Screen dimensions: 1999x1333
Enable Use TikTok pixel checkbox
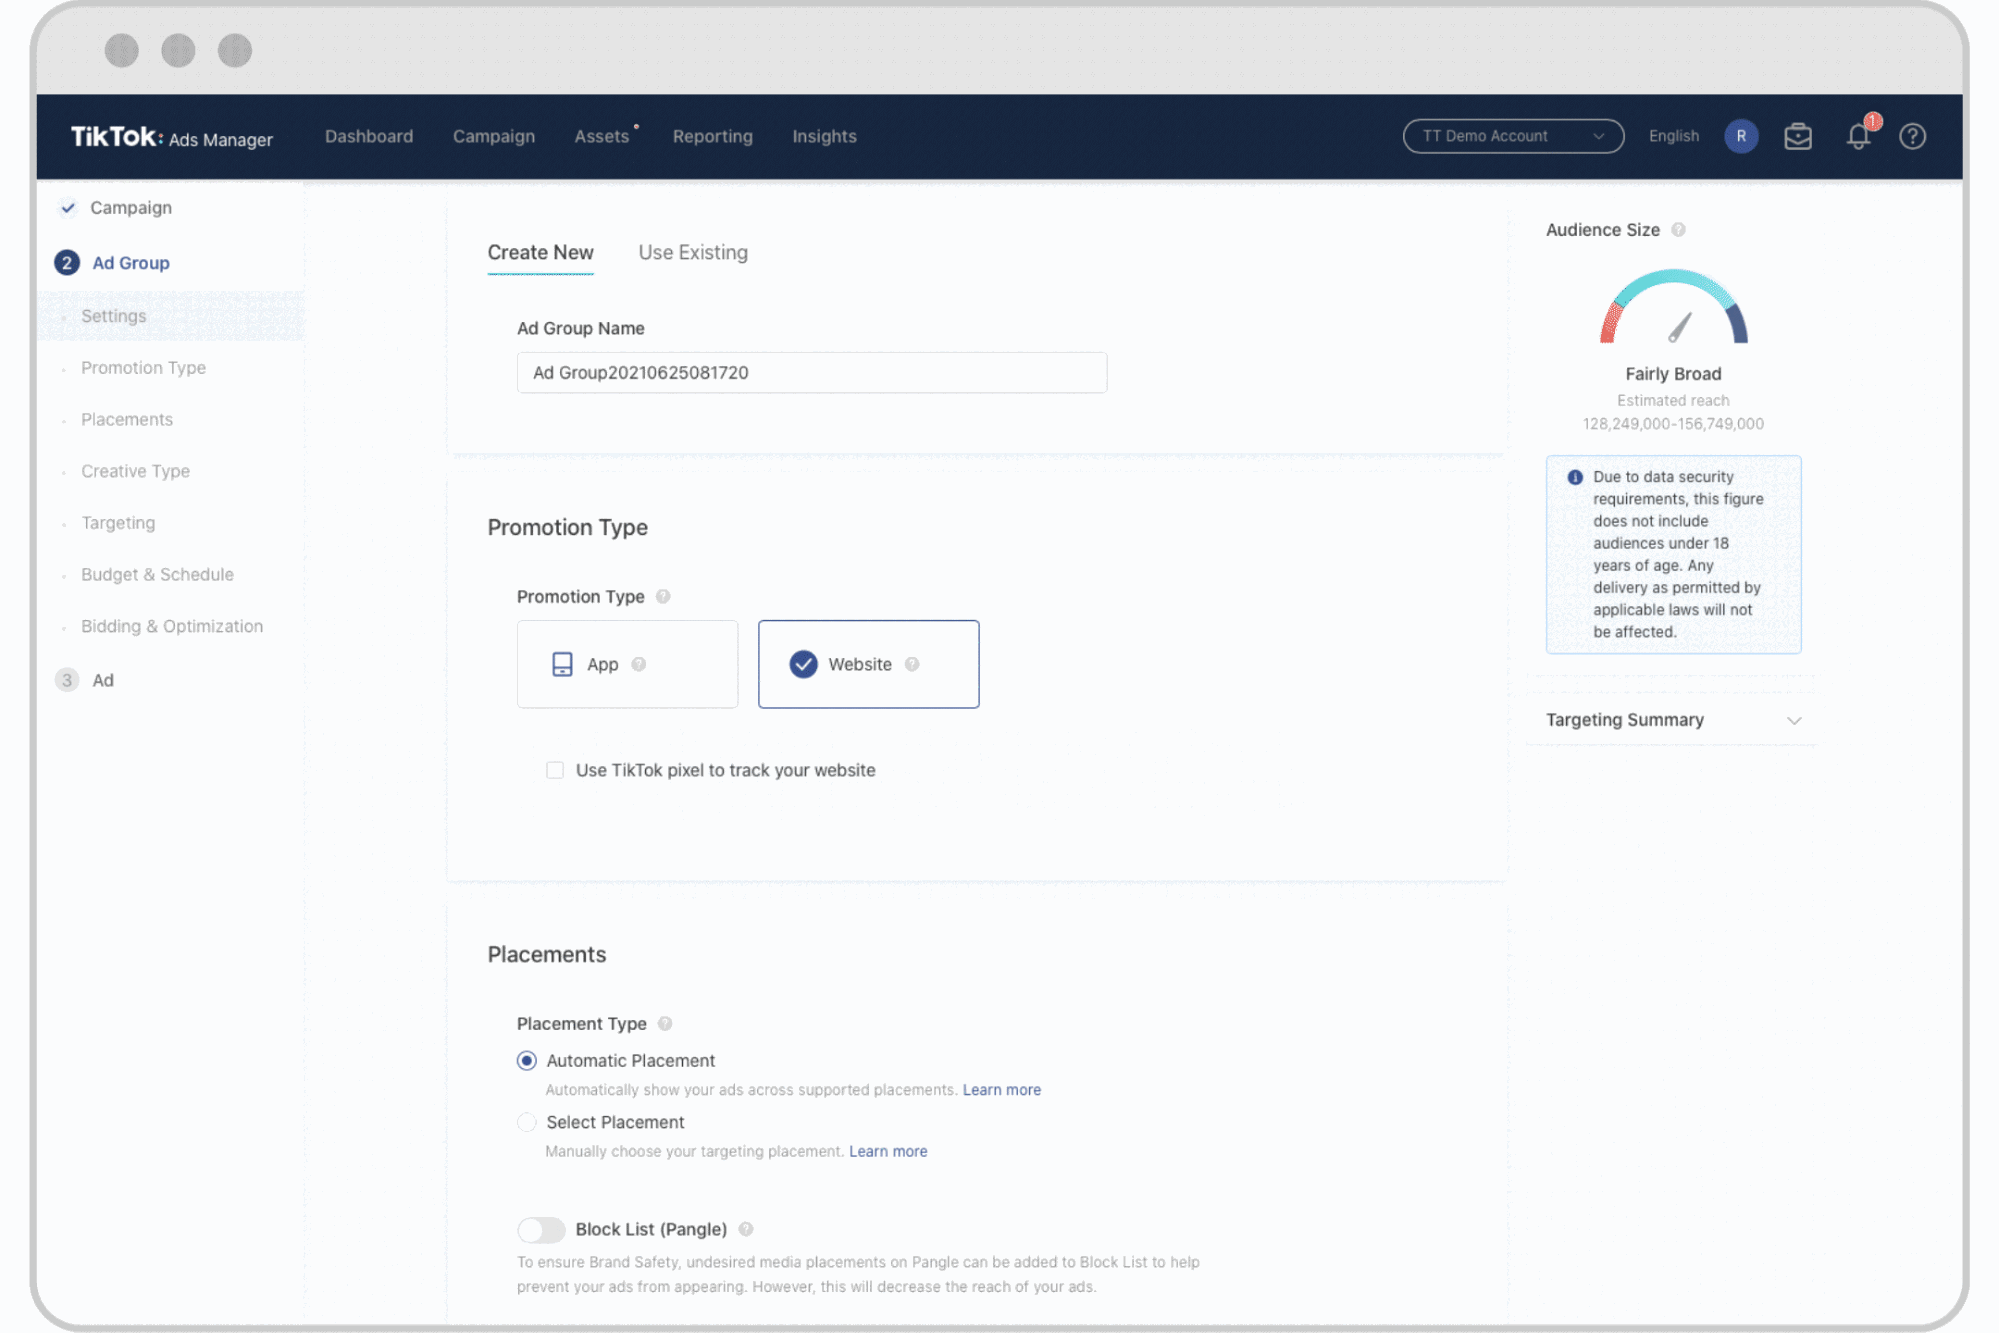pos(555,770)
